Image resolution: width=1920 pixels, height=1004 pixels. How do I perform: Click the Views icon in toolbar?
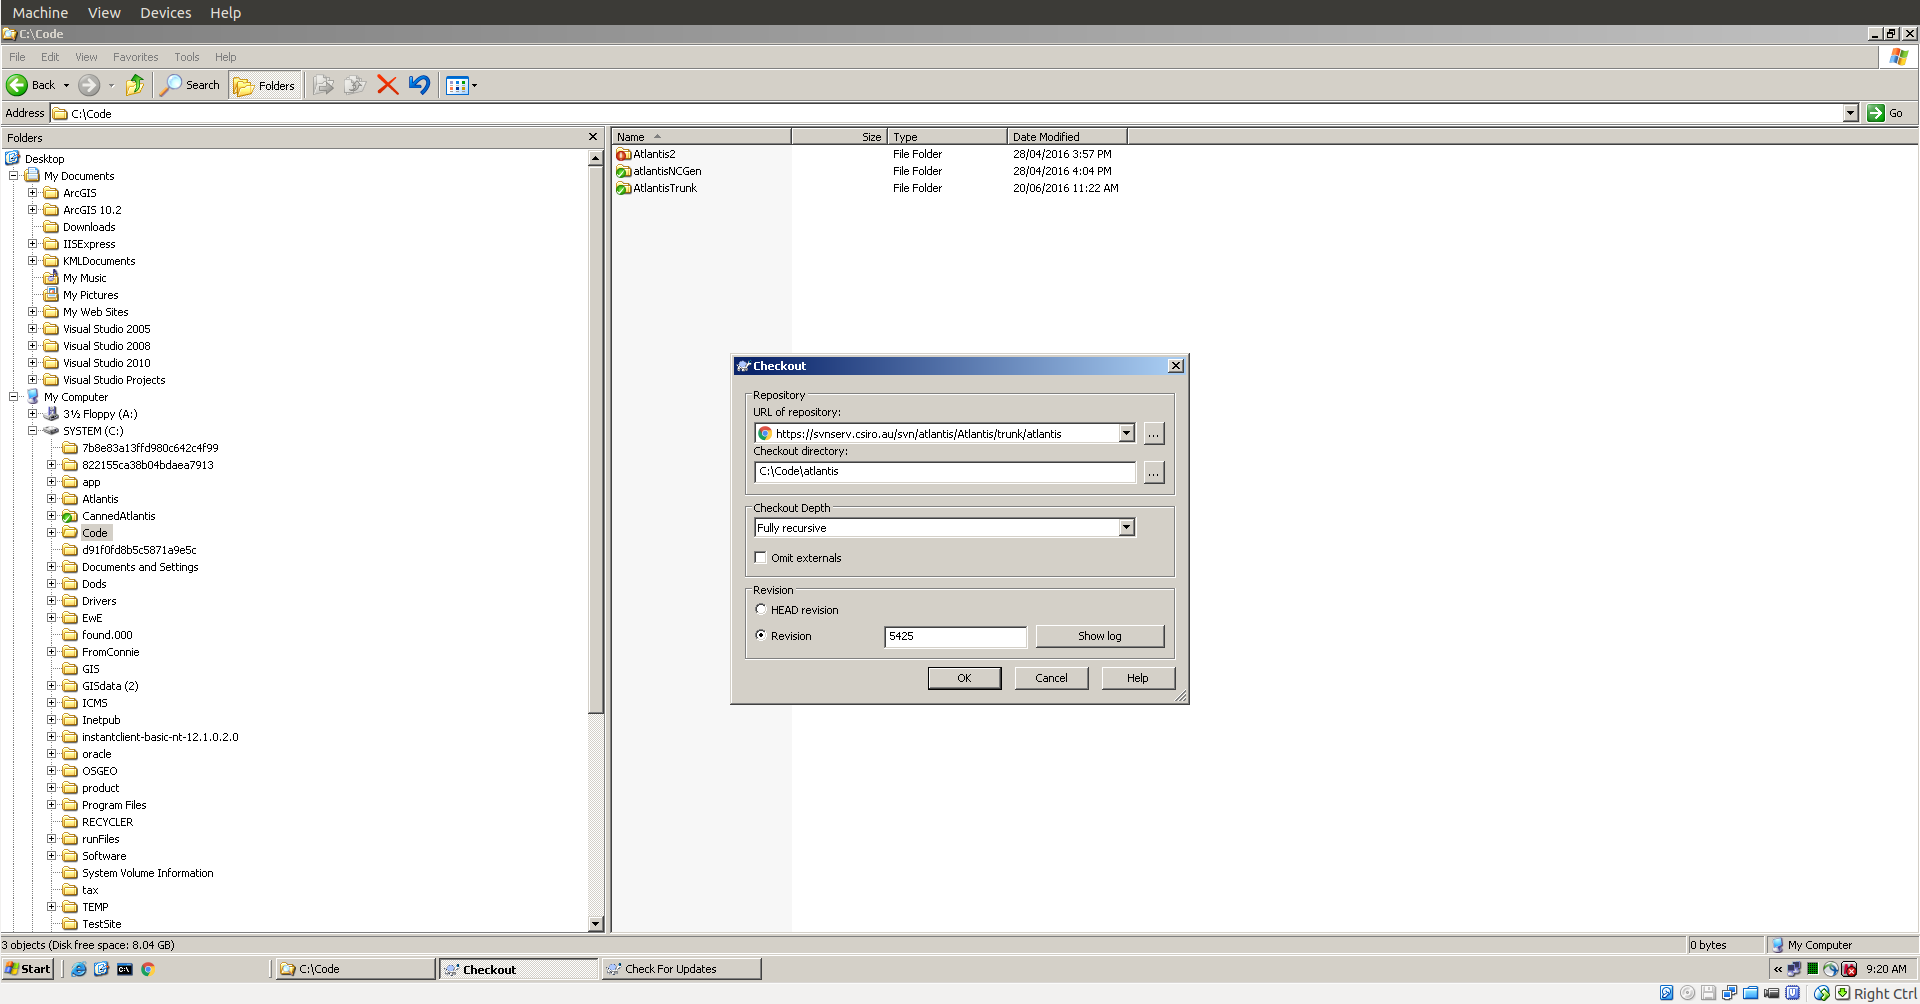pyautogui.click(x=457, y=85)
